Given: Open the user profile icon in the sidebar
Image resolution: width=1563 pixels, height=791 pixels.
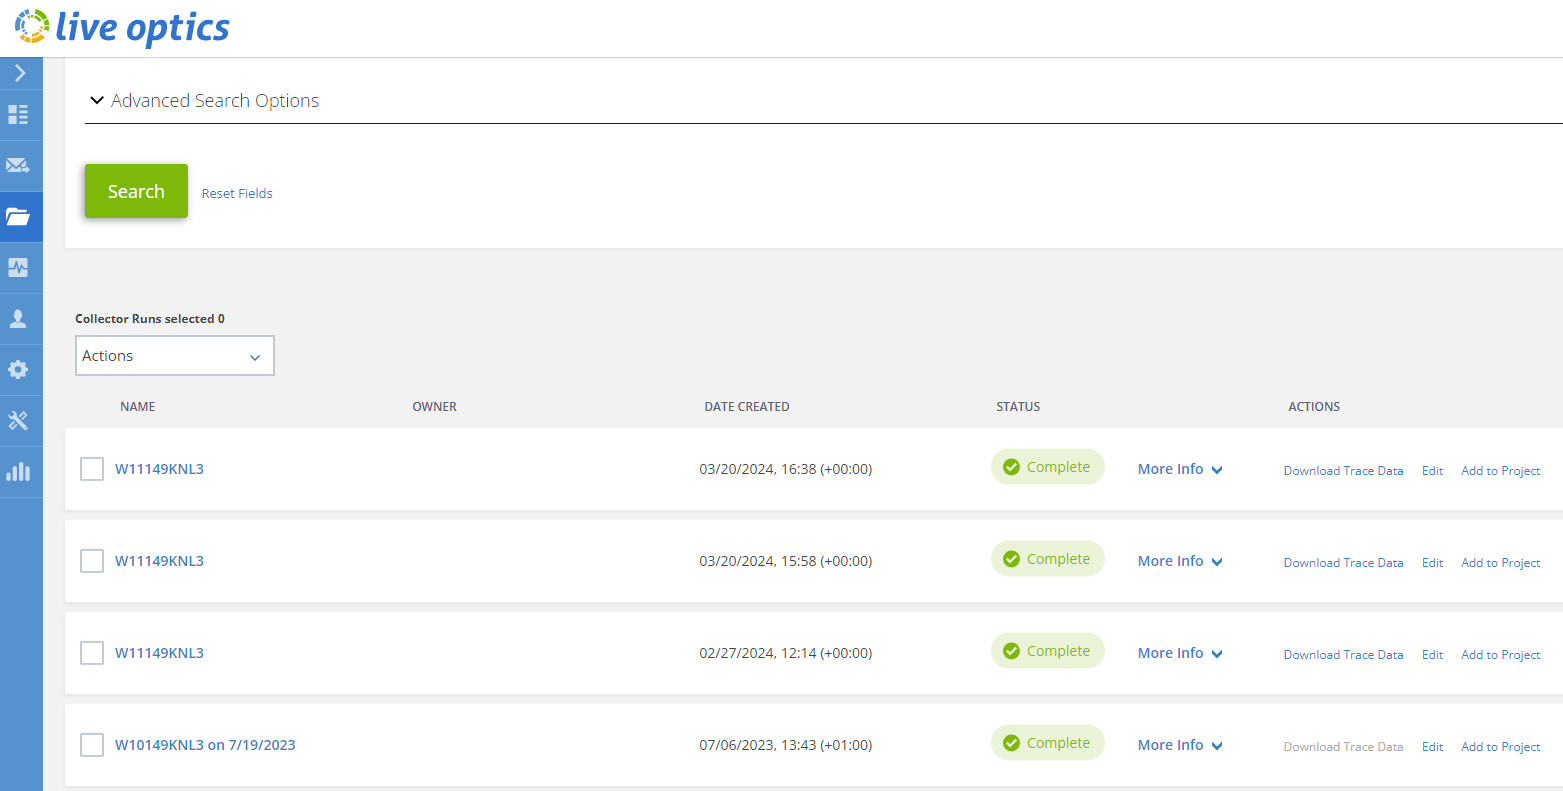Looking at the screenshot, I should pos(18,318).
